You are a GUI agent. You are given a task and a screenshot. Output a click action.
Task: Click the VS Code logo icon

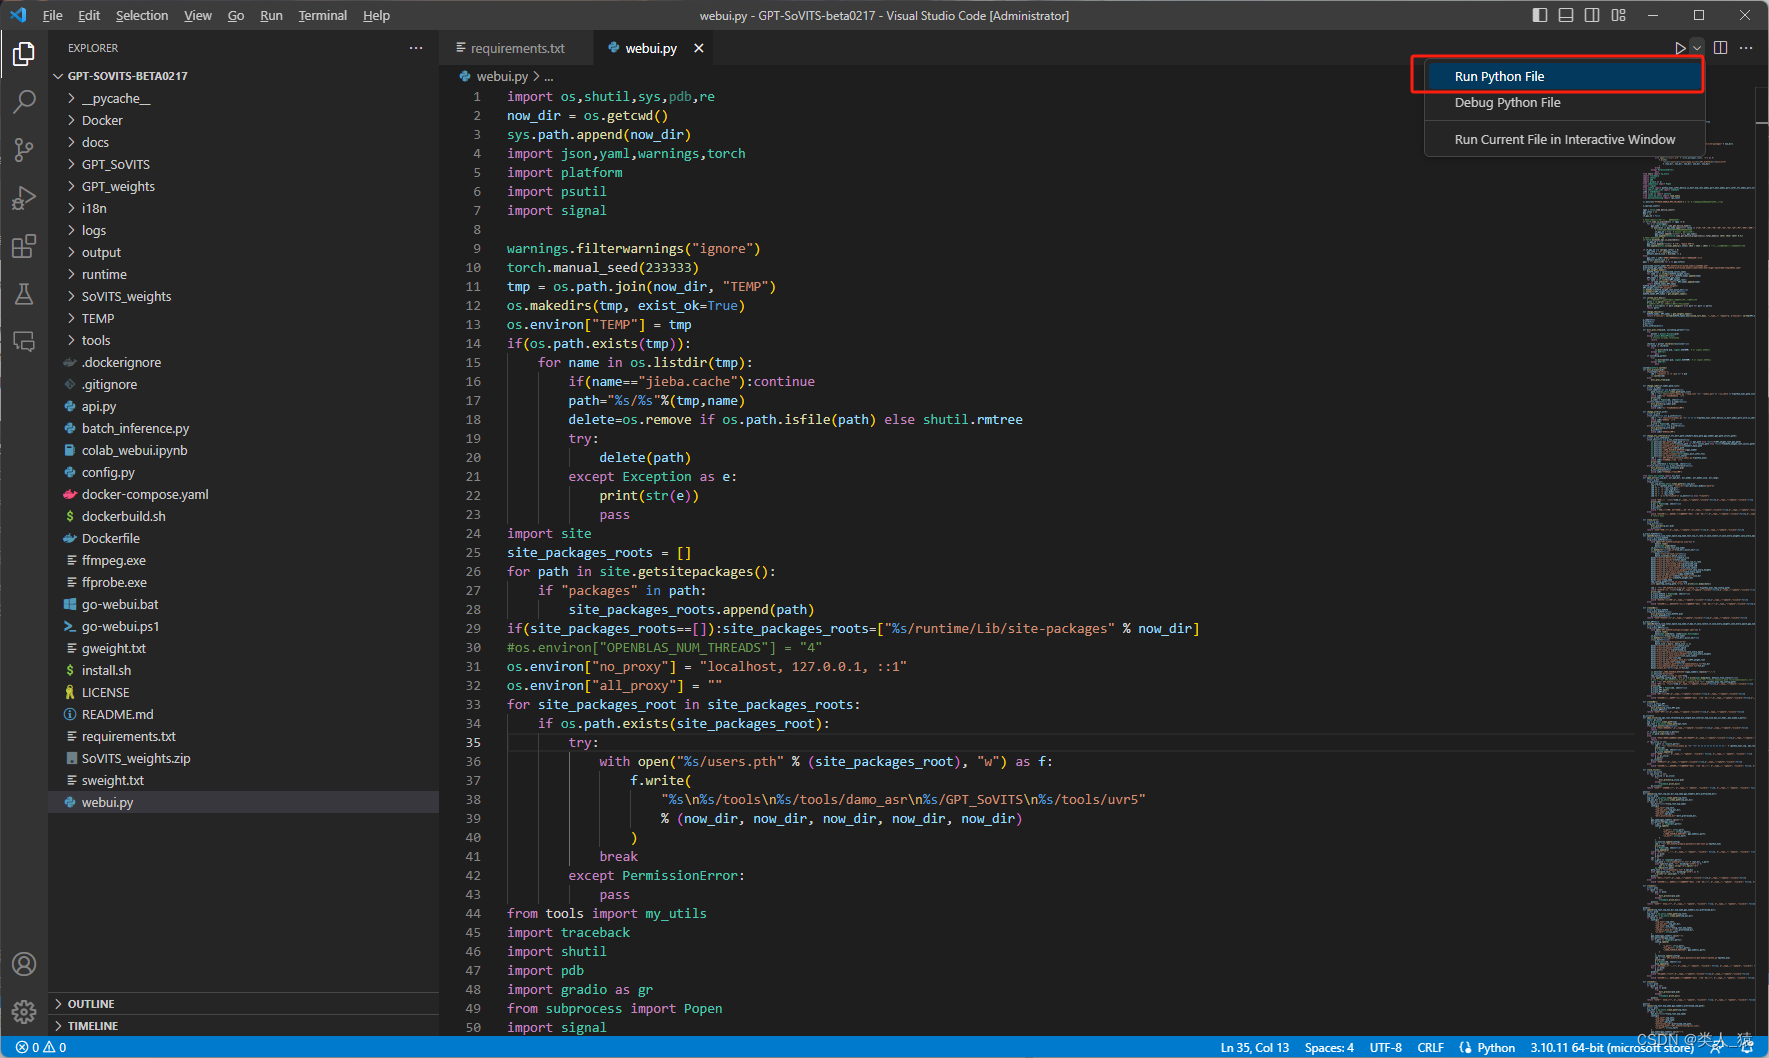click(18, 15)
